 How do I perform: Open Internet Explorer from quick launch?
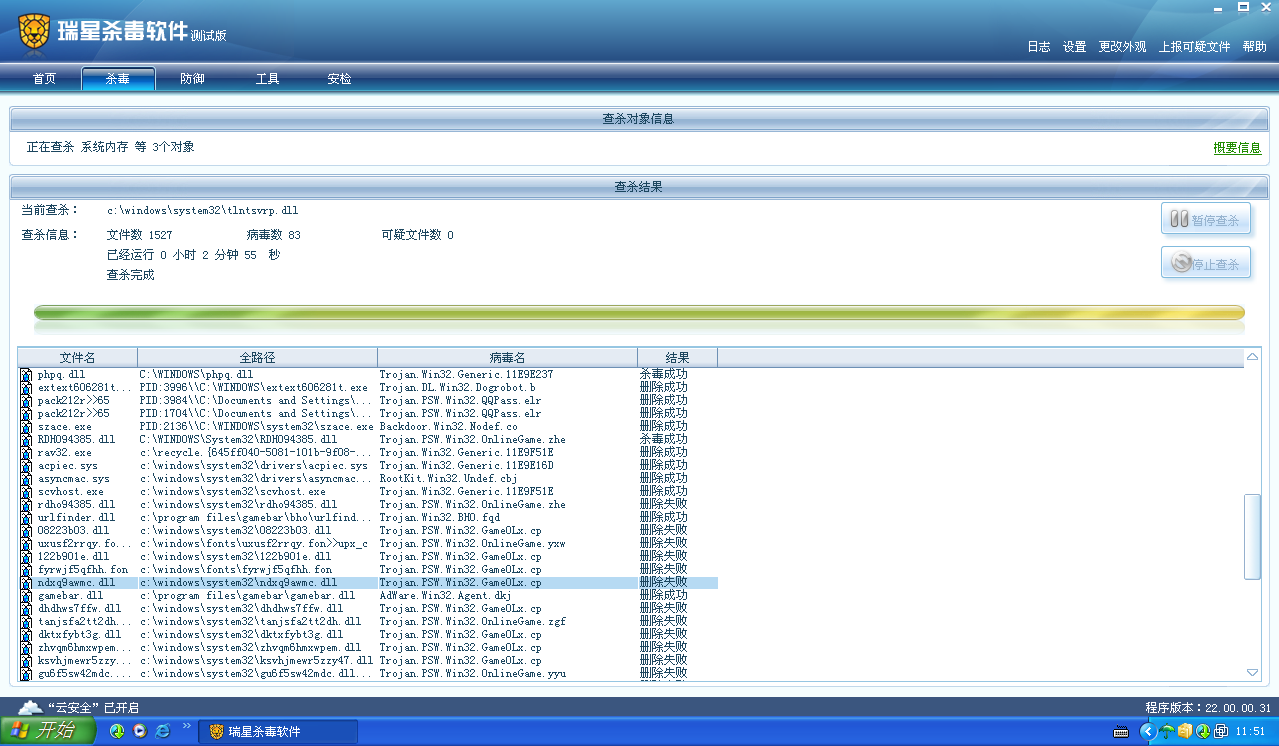(163, 731)
